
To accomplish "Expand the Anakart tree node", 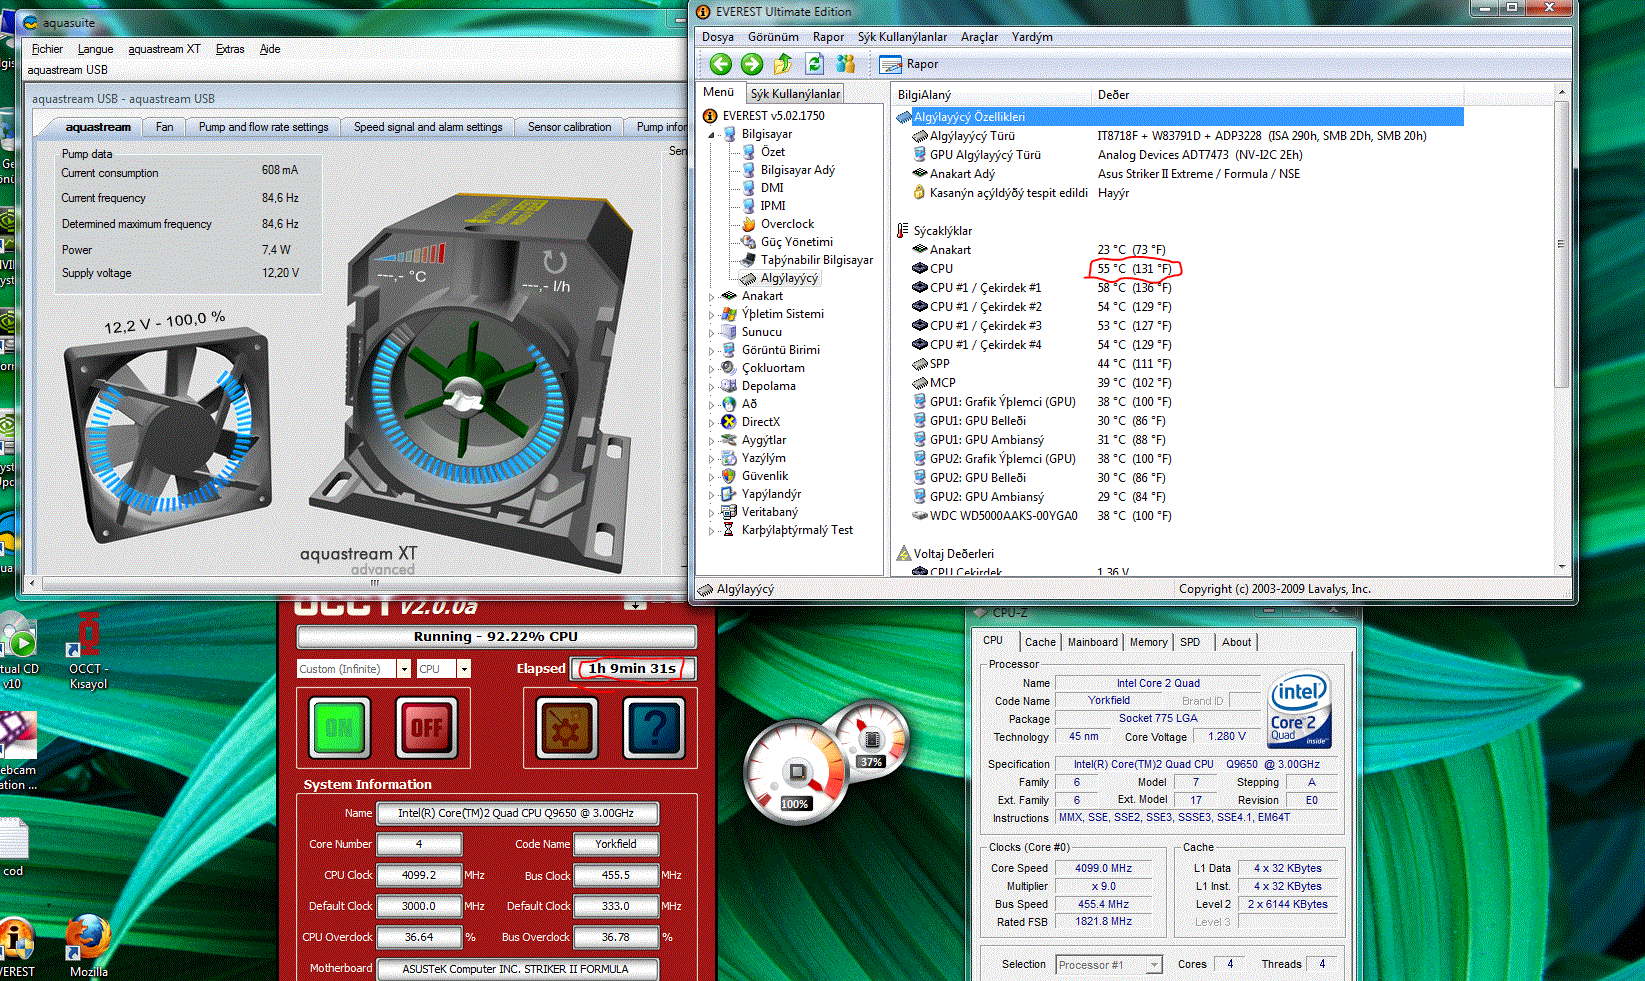I will point(712,297).
